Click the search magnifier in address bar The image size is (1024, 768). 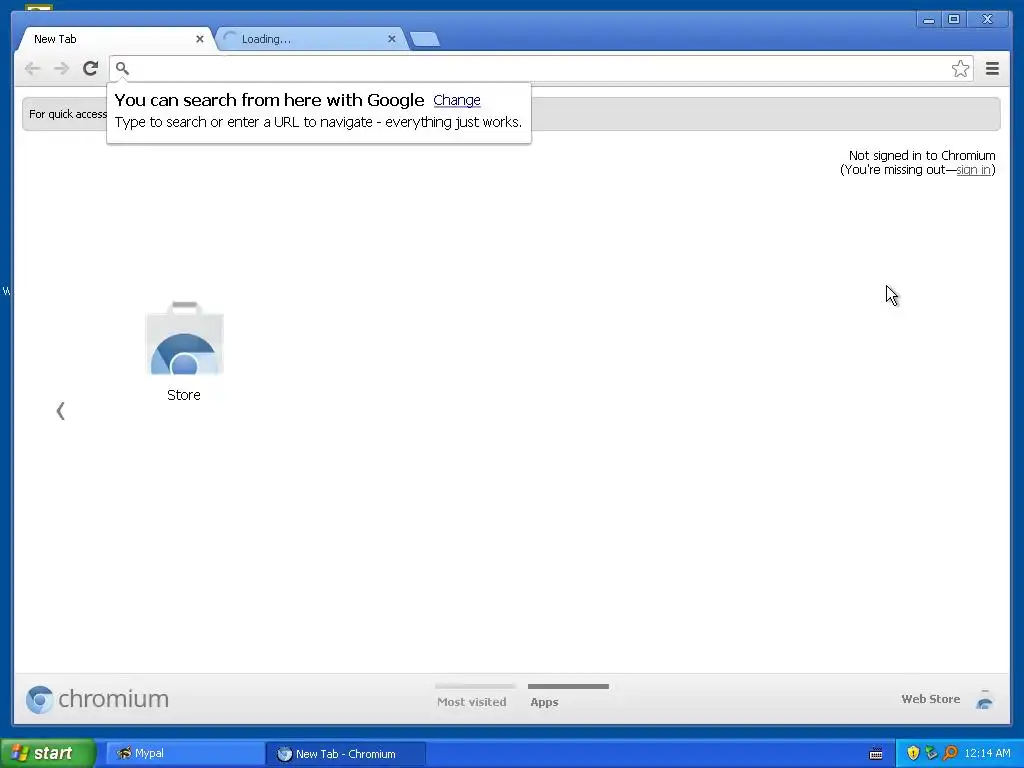[122, 68]
